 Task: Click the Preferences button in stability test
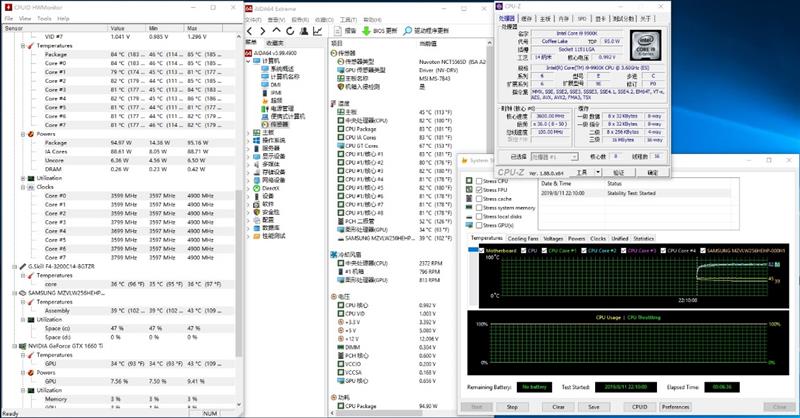(x=675, y=407)
